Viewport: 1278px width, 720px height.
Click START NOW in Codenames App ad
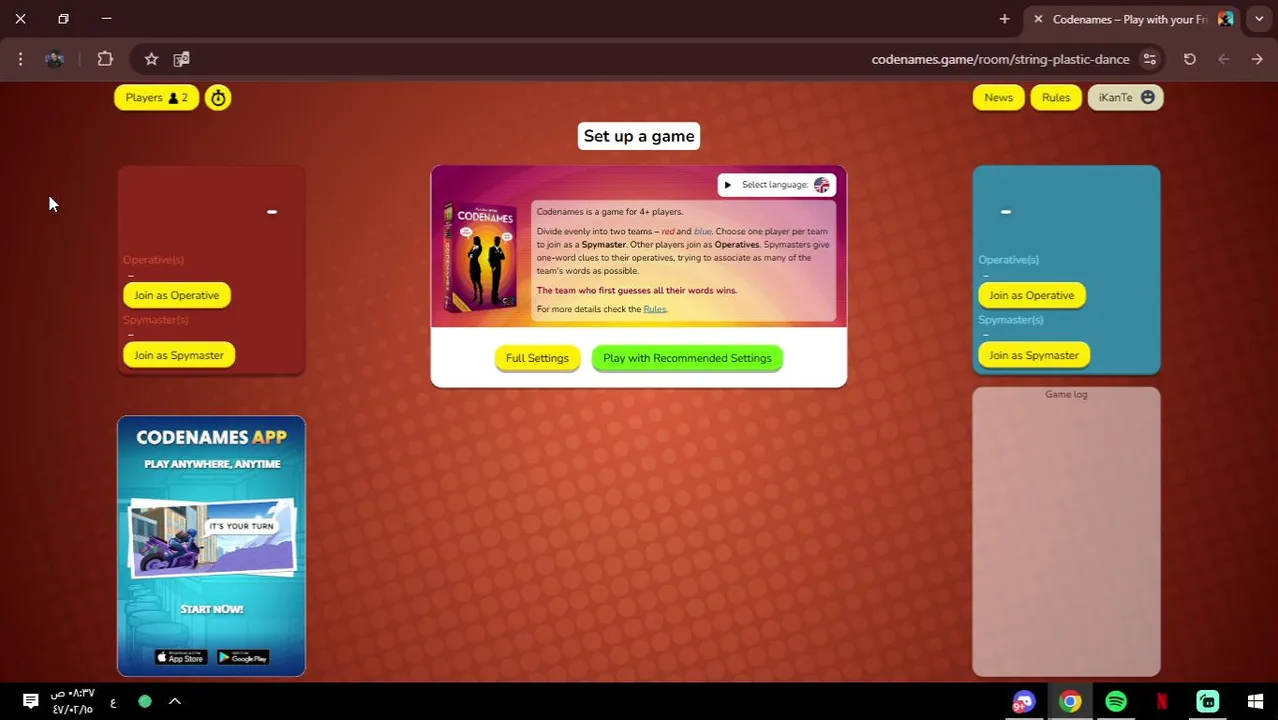point(211,609)
